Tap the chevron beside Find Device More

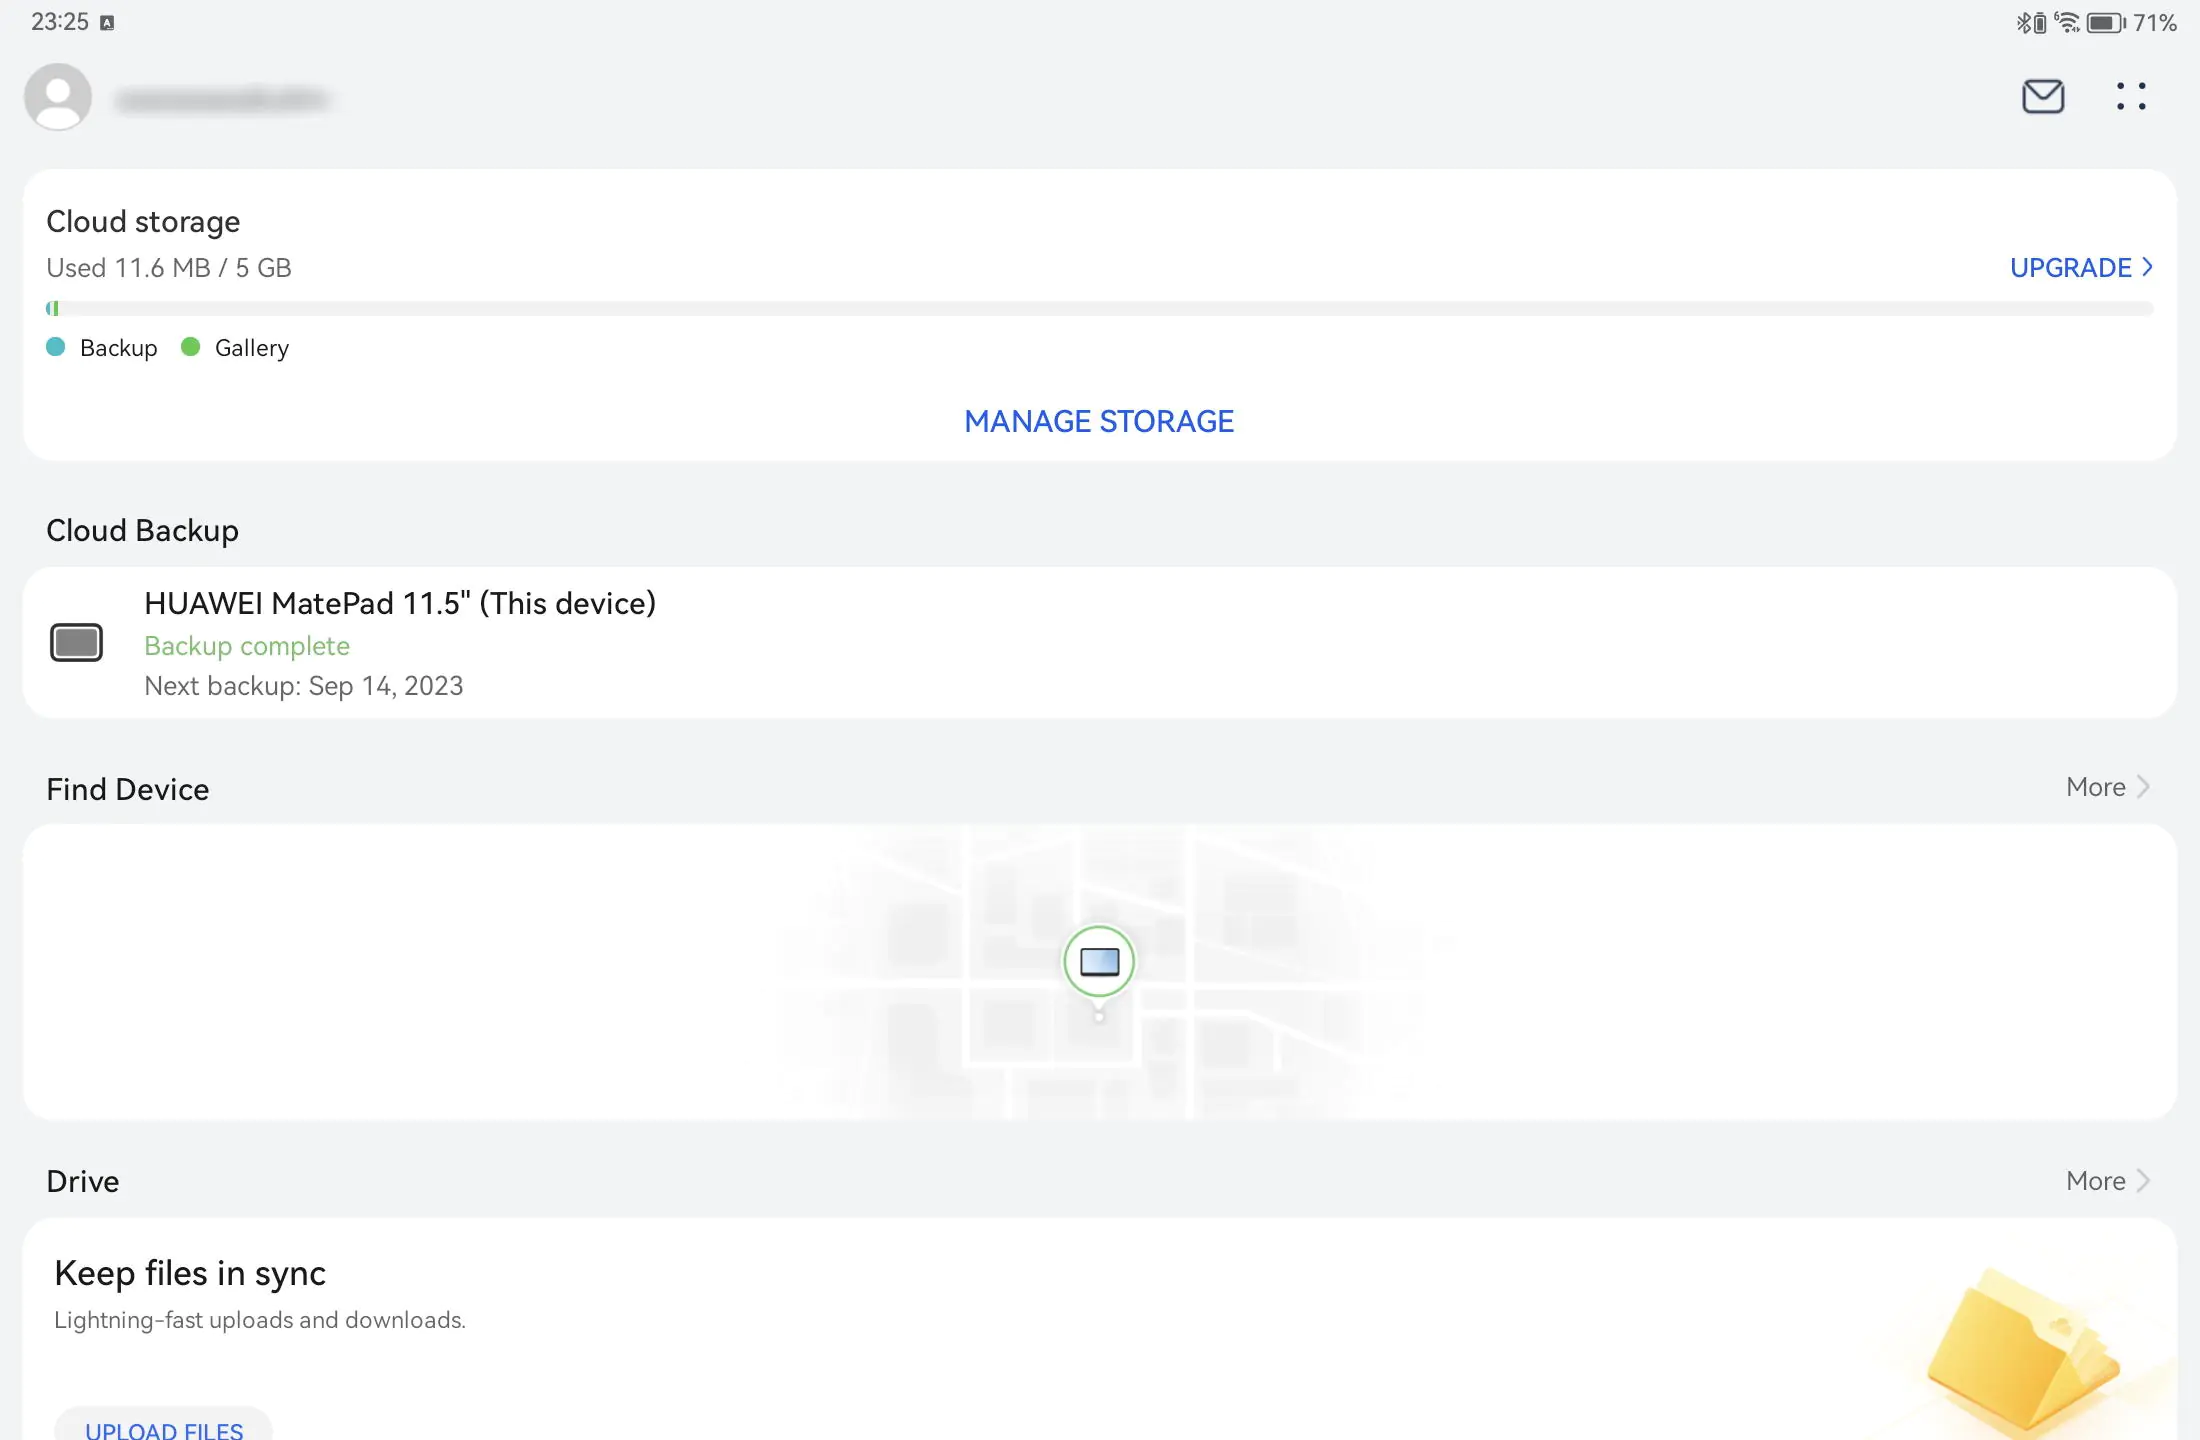[2143, 787]
